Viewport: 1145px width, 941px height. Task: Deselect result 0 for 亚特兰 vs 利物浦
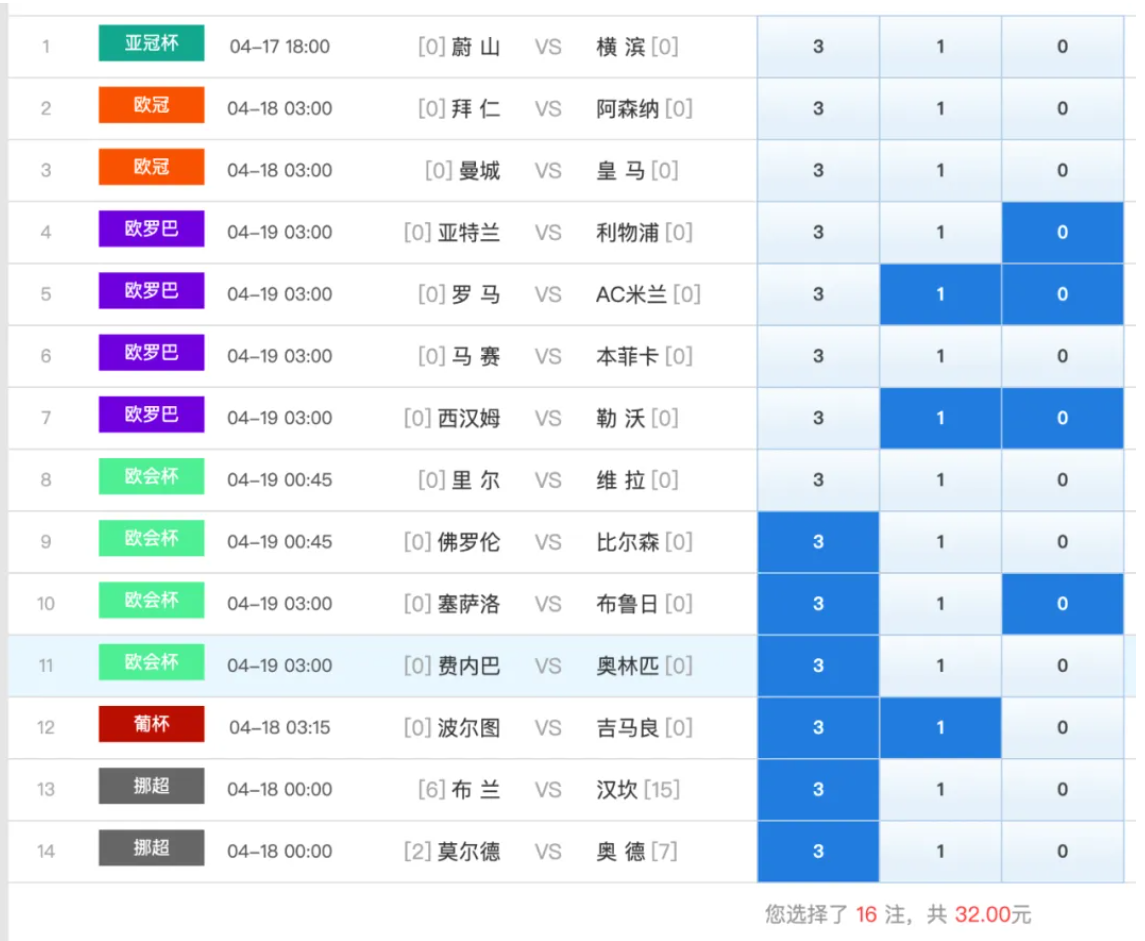(1062, 232)
